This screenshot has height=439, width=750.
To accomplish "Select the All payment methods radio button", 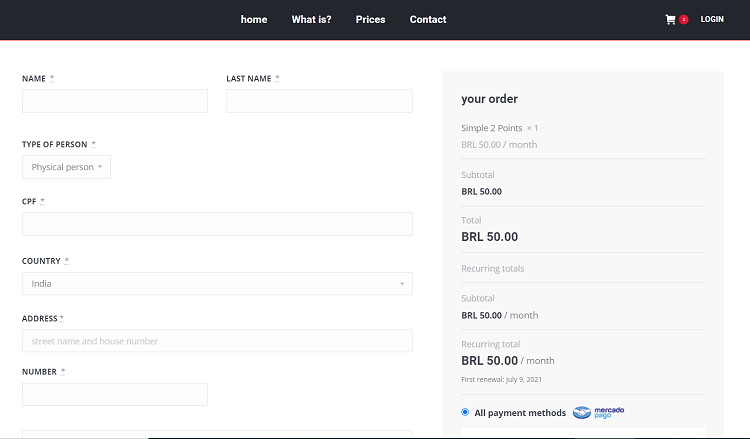I will (465, 412).
